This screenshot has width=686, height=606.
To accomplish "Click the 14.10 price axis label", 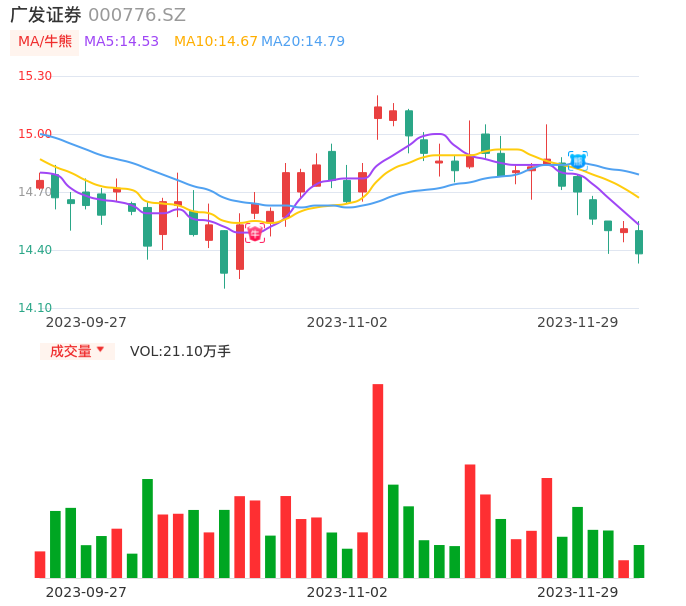I will click(x=35, y=308).
